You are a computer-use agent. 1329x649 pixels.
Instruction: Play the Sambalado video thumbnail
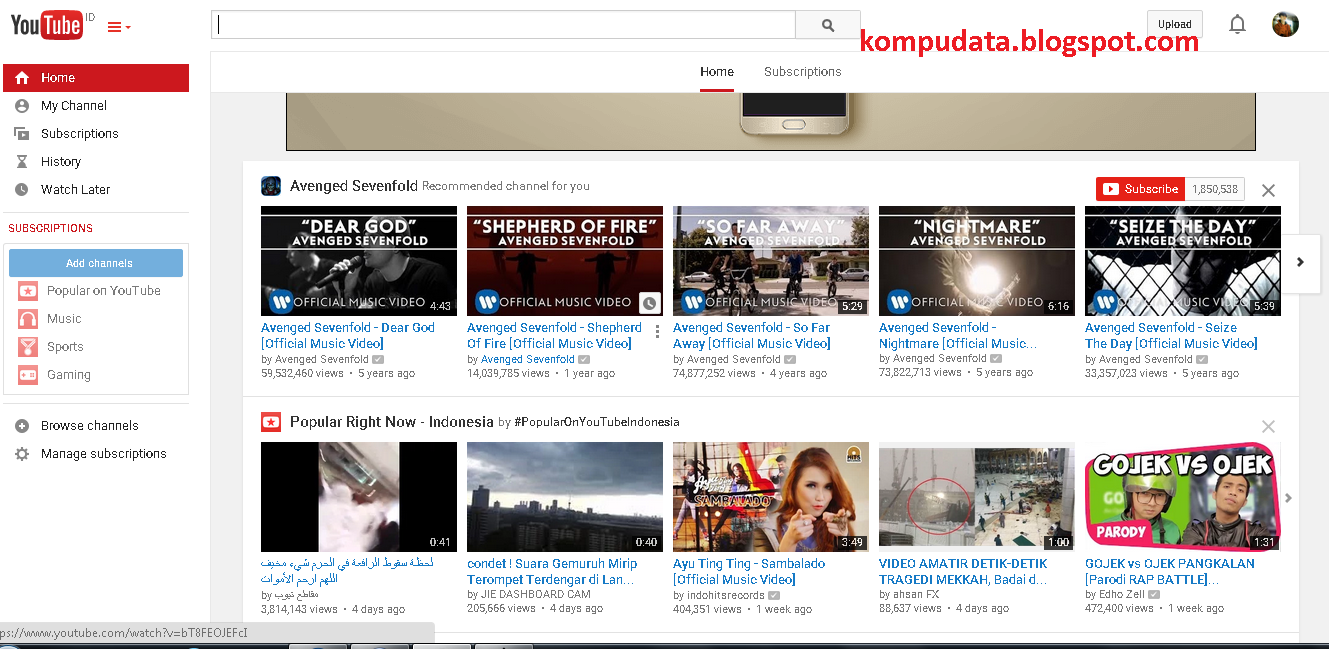coord(771,497)
